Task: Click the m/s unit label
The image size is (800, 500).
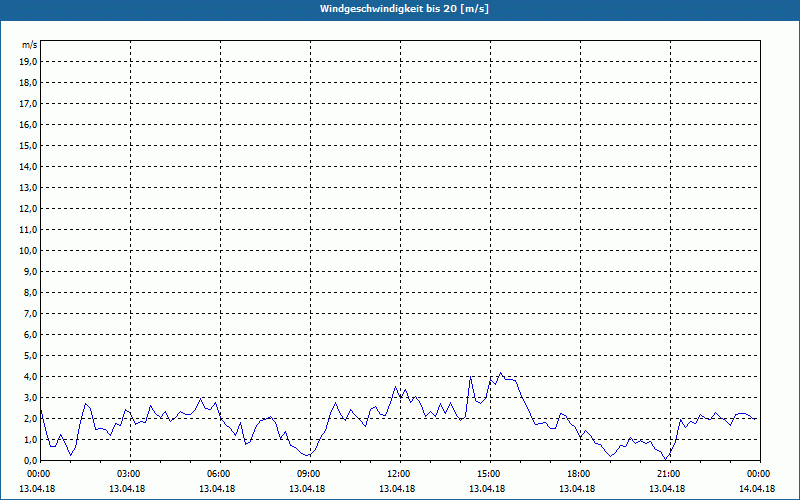Action: (30, 45)
